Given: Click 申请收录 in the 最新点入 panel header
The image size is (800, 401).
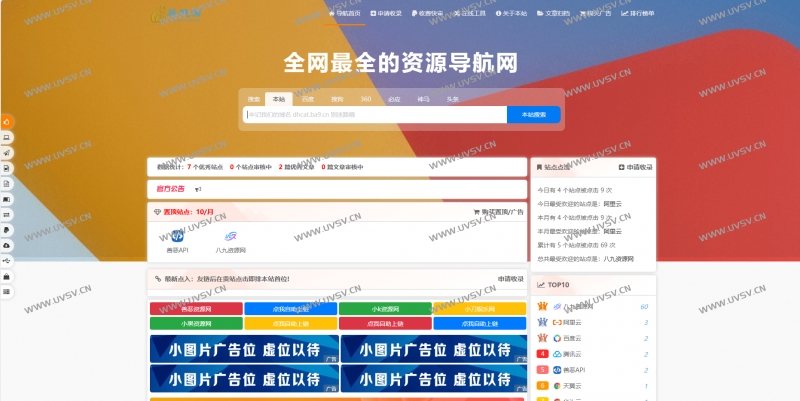Looking at the screenshot, I should 511,279.
